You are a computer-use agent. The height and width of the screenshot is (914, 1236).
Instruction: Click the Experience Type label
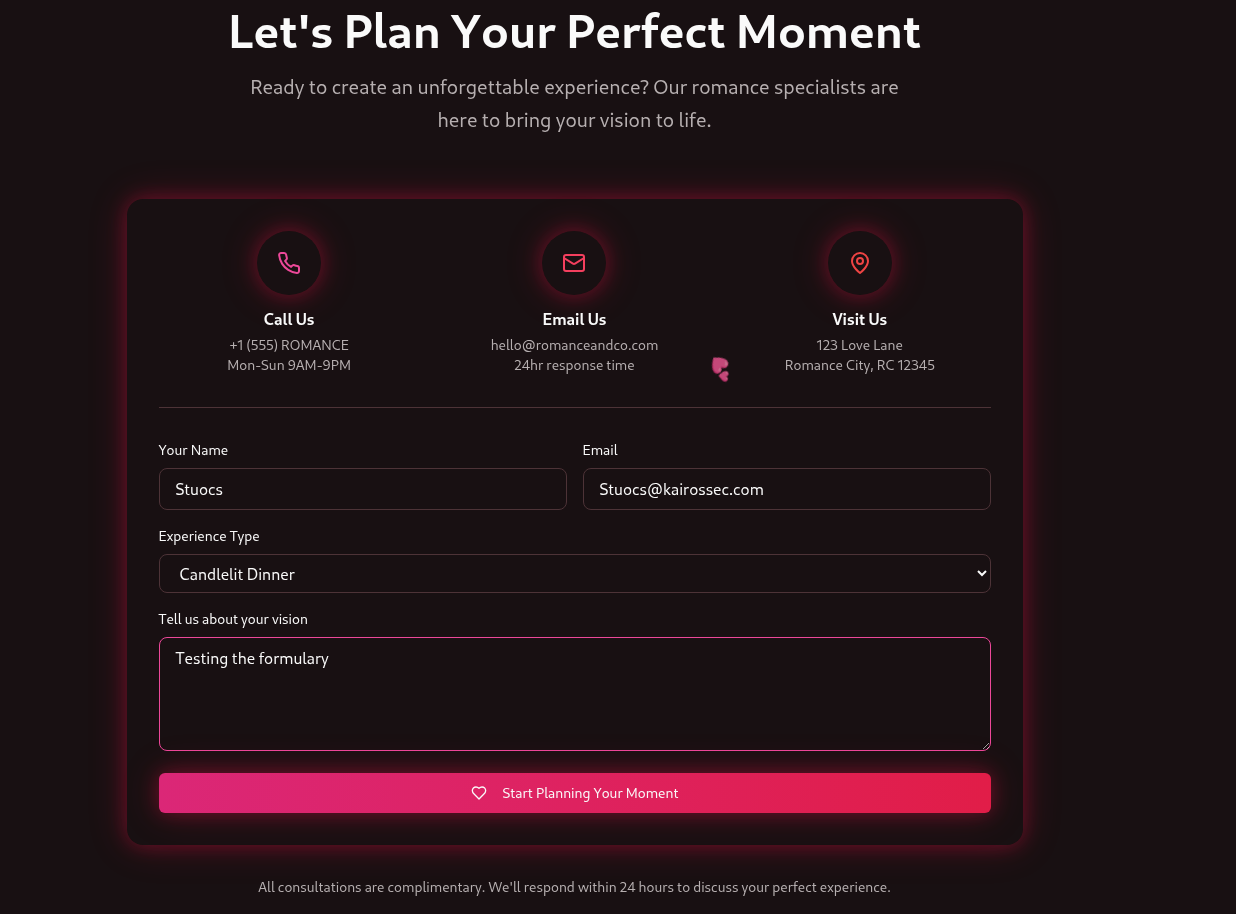[209, 536]
